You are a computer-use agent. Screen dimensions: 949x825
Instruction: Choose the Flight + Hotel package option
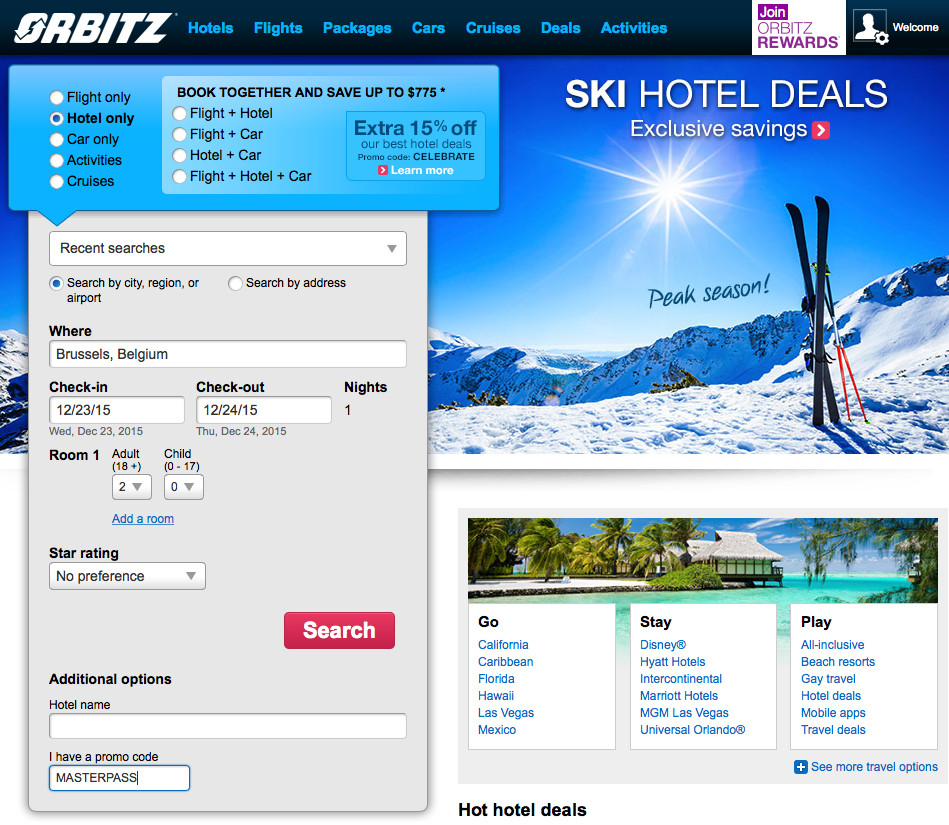pyautogui.click(x=179, y=113)
